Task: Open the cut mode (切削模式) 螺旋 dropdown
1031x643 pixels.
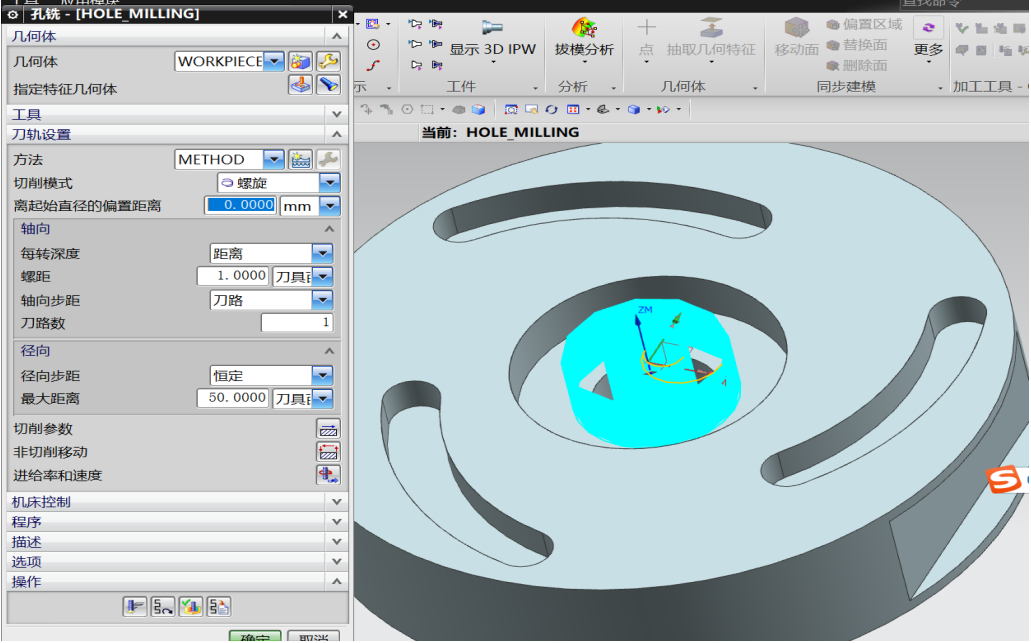Action: tap(329, 183)
